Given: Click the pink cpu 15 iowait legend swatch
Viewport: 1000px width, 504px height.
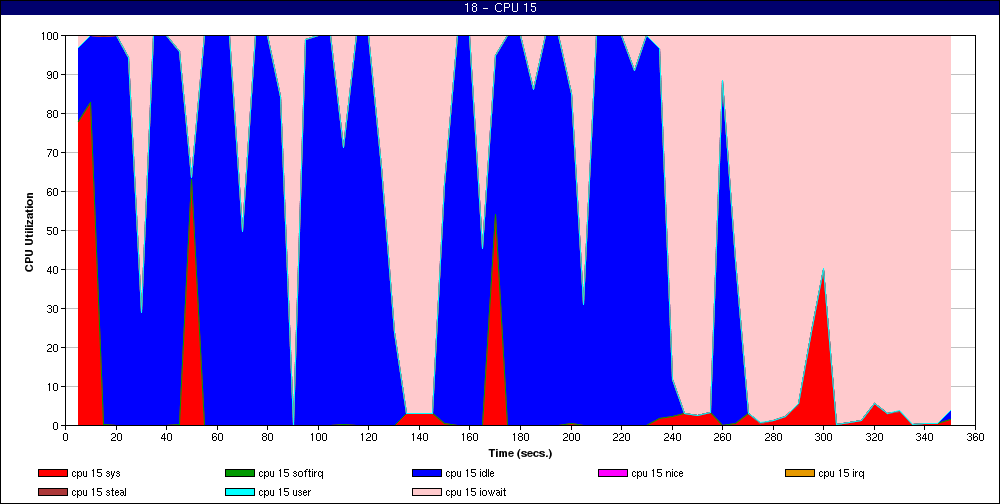Looking at the screenshot, I should [426, 492].
